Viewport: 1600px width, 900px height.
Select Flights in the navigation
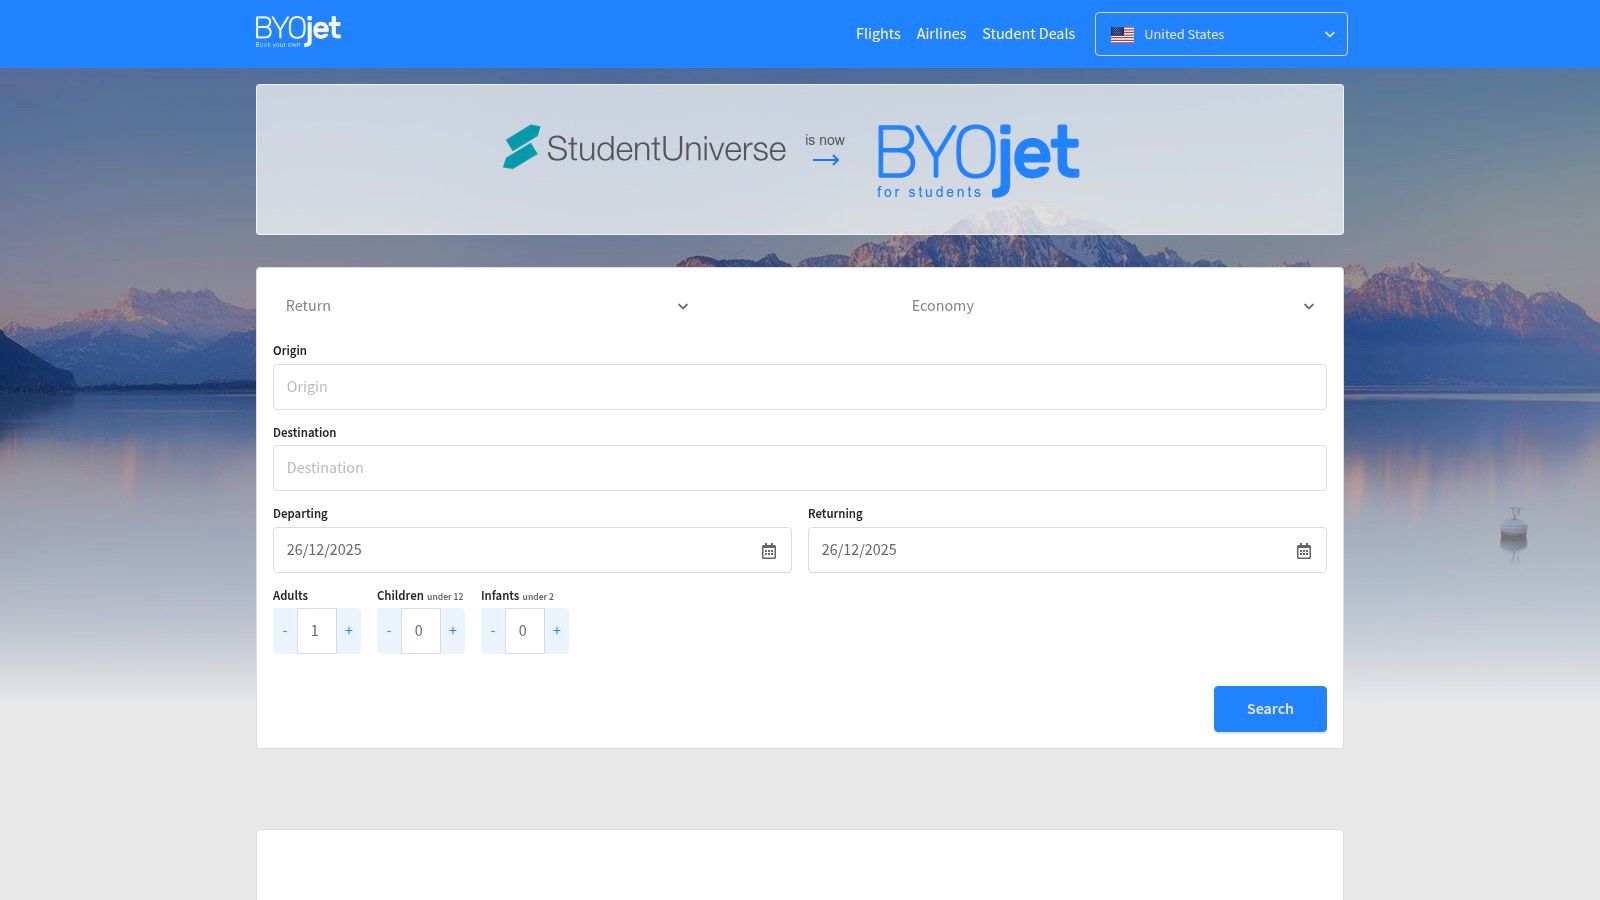[x=877, y=33]
